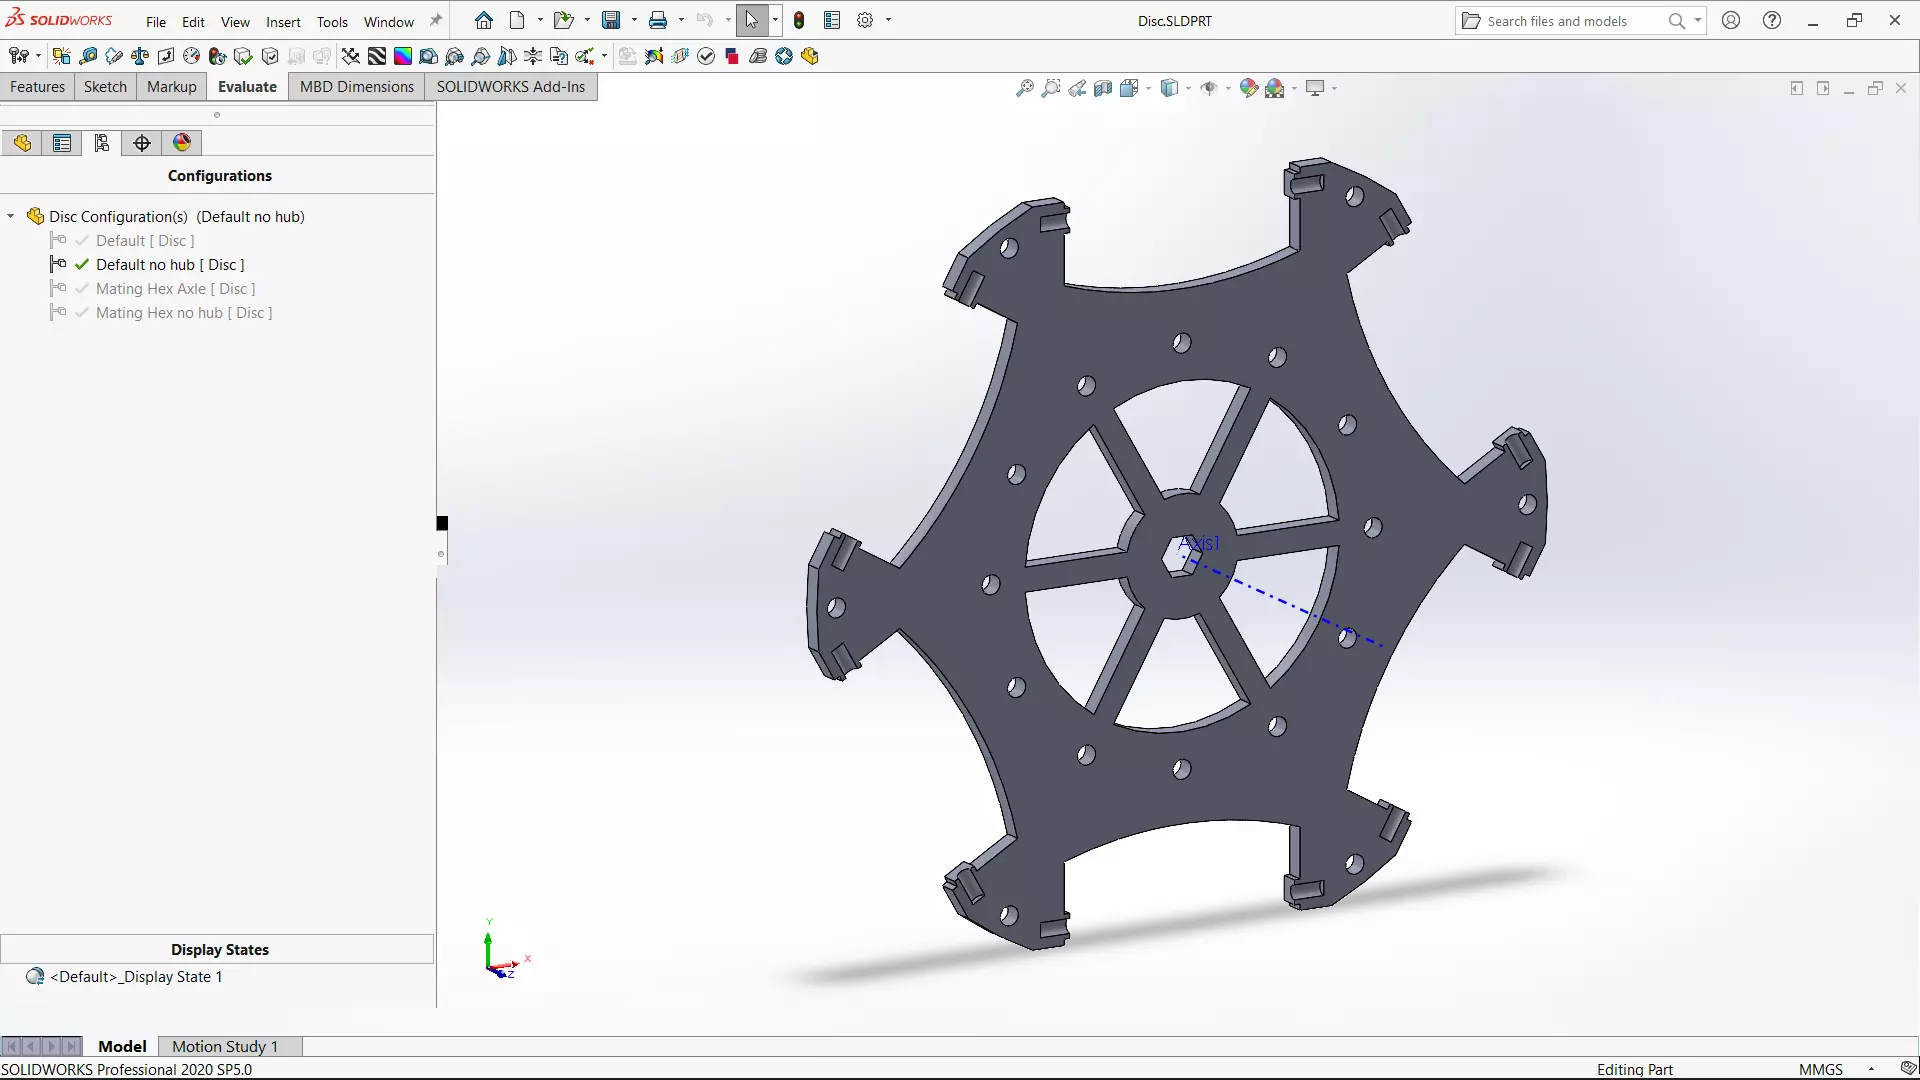
Task: Open DimXpertManager crosshair tab
Action: tap(142, 143)
